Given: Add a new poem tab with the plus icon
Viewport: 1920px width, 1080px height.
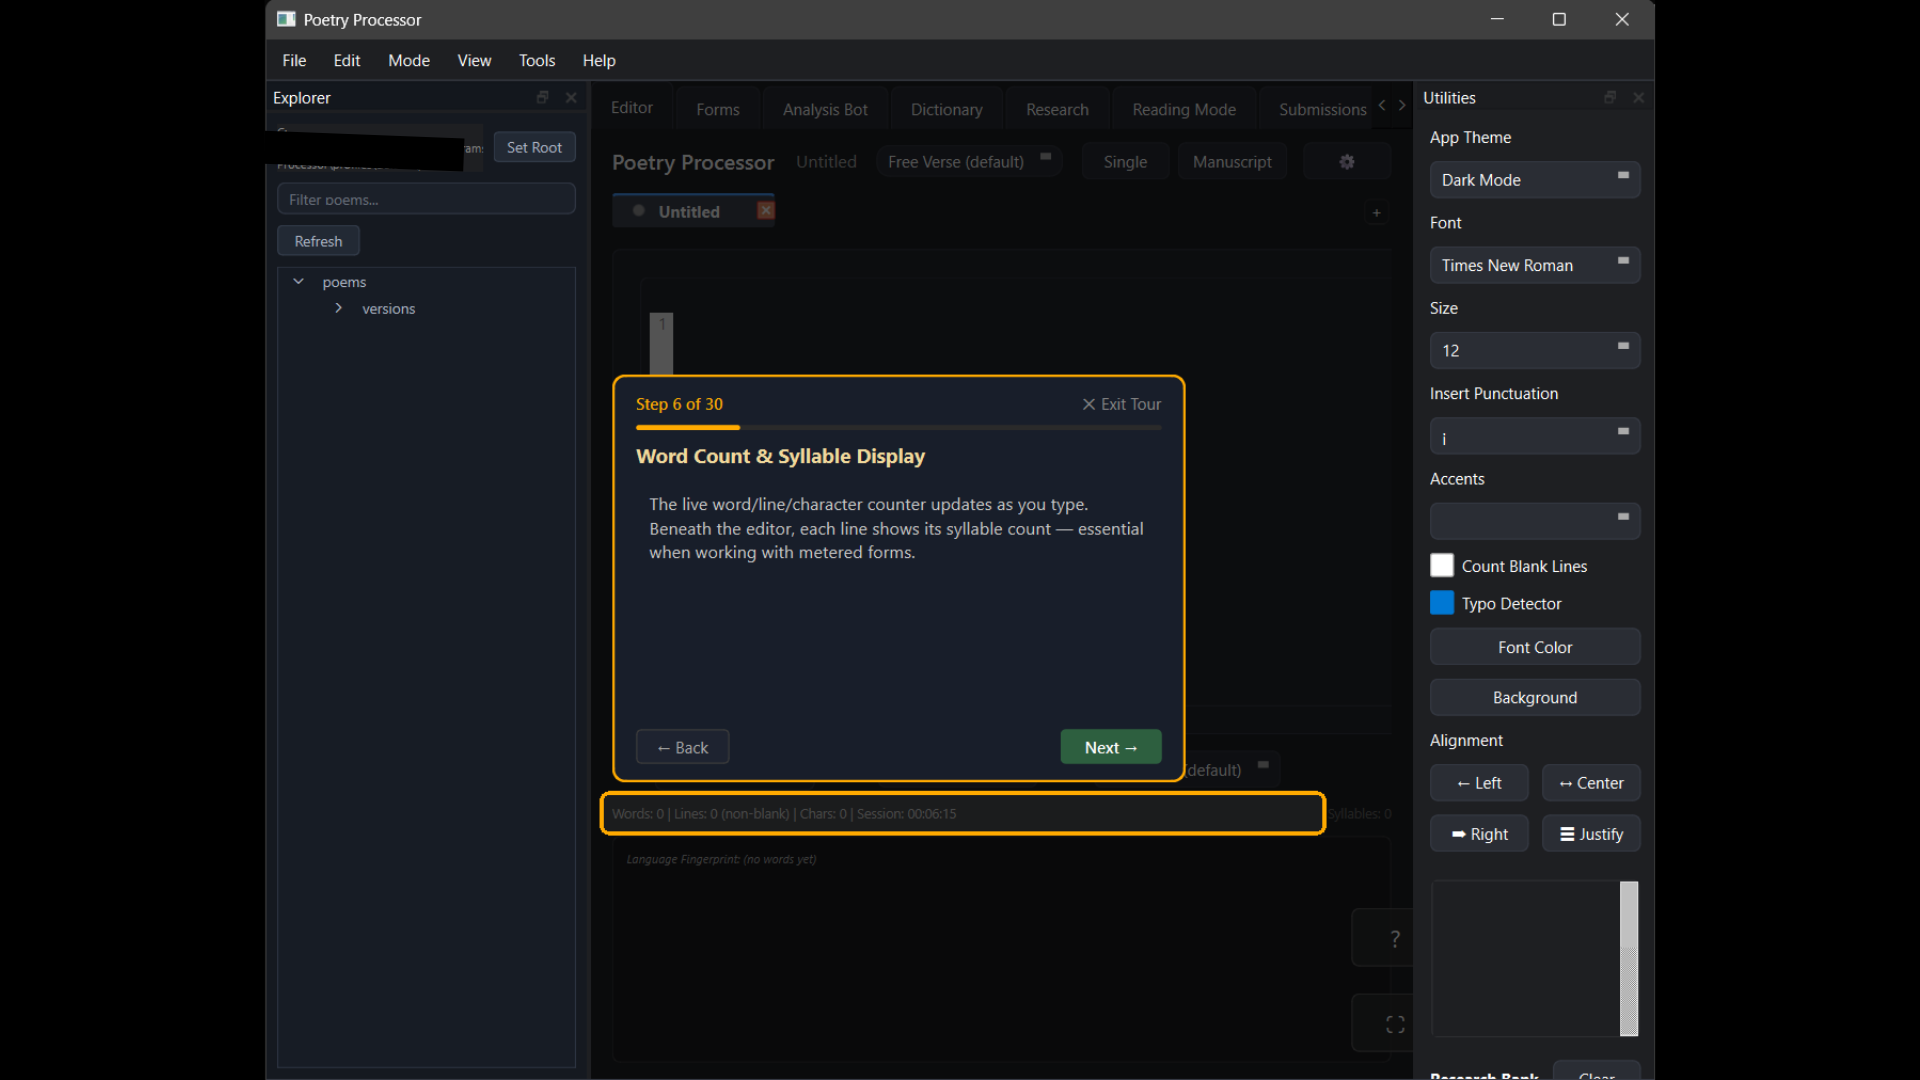Looking at the screenshot, I should (x=1376, y=212).
